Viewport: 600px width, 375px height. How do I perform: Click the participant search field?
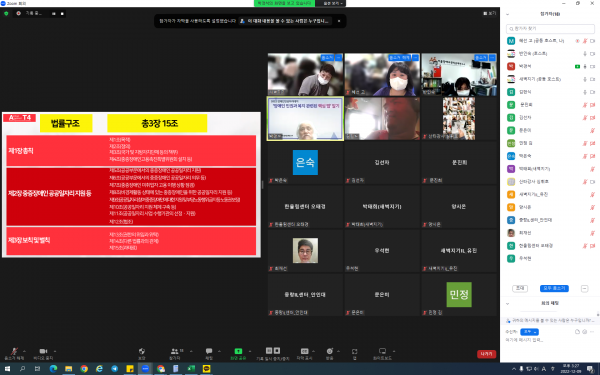[x=550, y=29]
